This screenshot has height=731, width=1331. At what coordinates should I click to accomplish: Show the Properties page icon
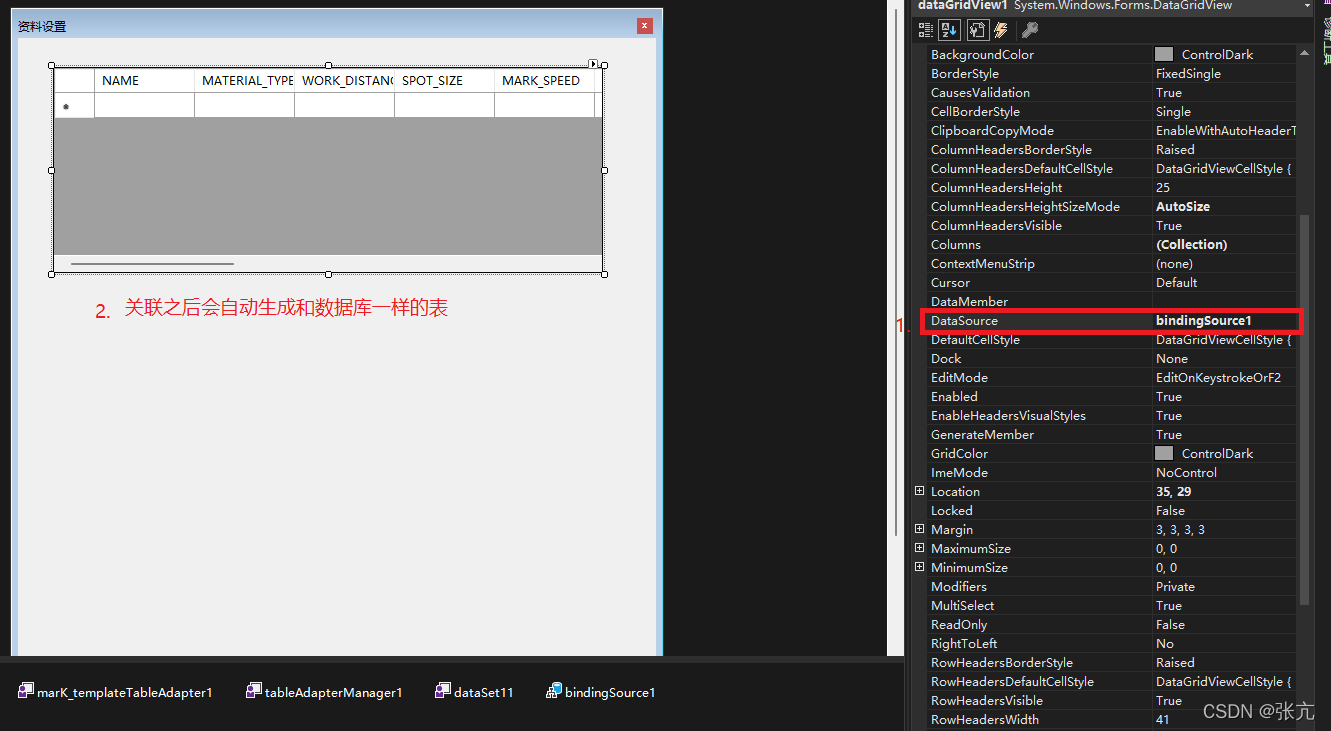pyautogui.click(x=977, y=30)
